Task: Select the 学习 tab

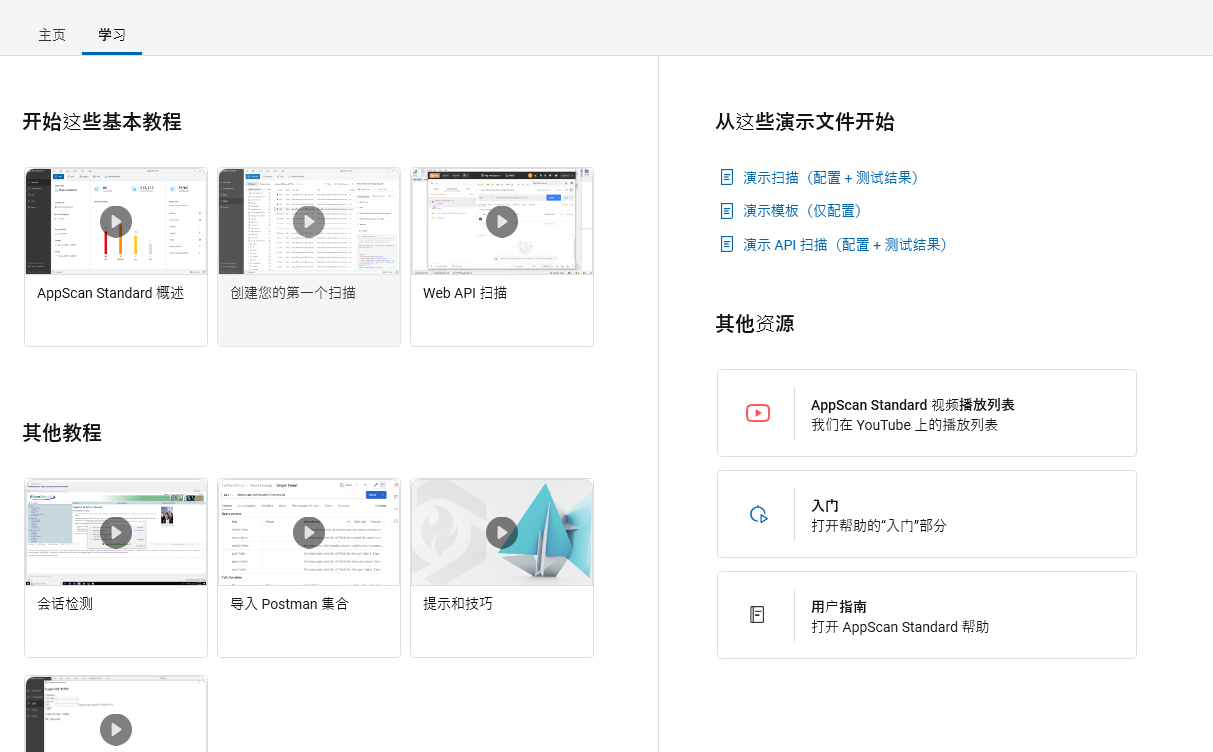Action: [x=112, y=35]
